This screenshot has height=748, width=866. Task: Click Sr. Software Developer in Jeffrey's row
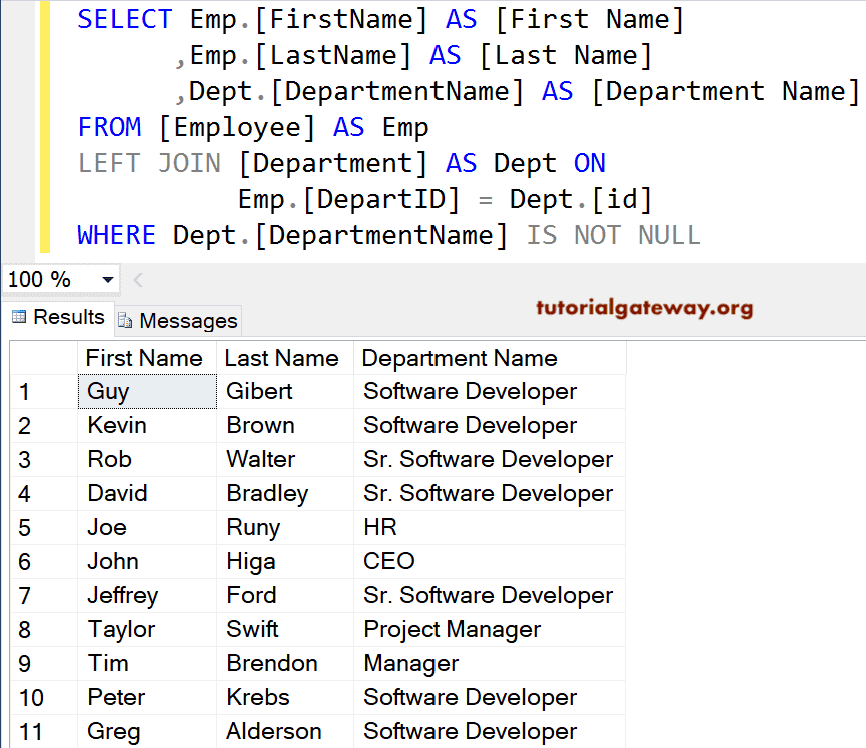point(489,596)
